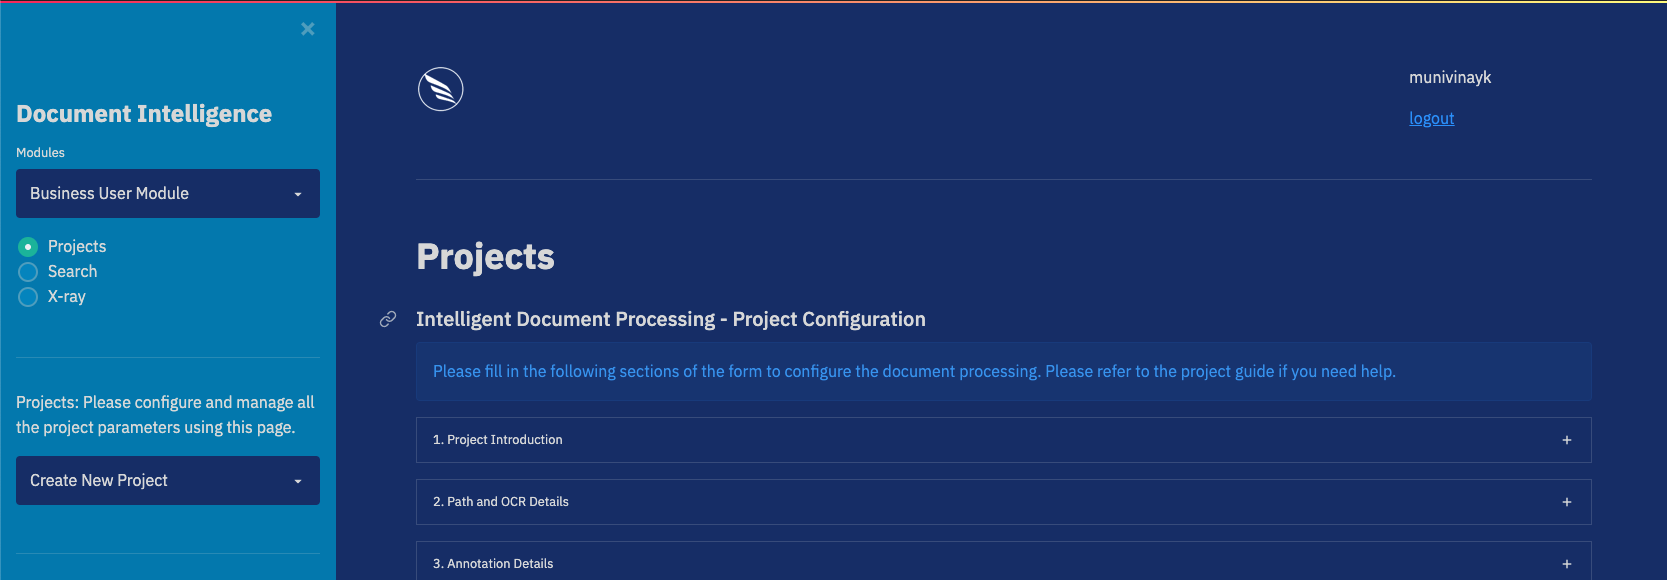Click the link anchor icon beside Project Configuration
Screen dimensions: 1667x580
coord(387,318)
